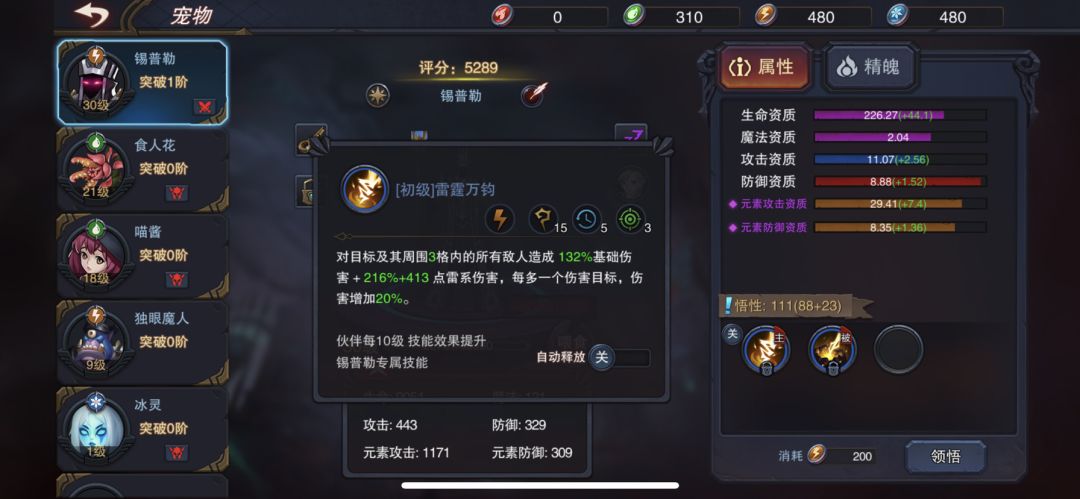Expand 元素防御资质 attribute row
The height and width of the screenshot is (499, 1080).
tap(858, 227)
